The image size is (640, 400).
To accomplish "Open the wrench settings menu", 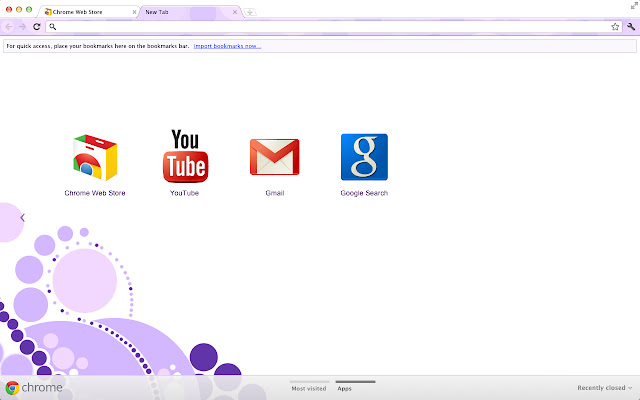I will point(631,27).
